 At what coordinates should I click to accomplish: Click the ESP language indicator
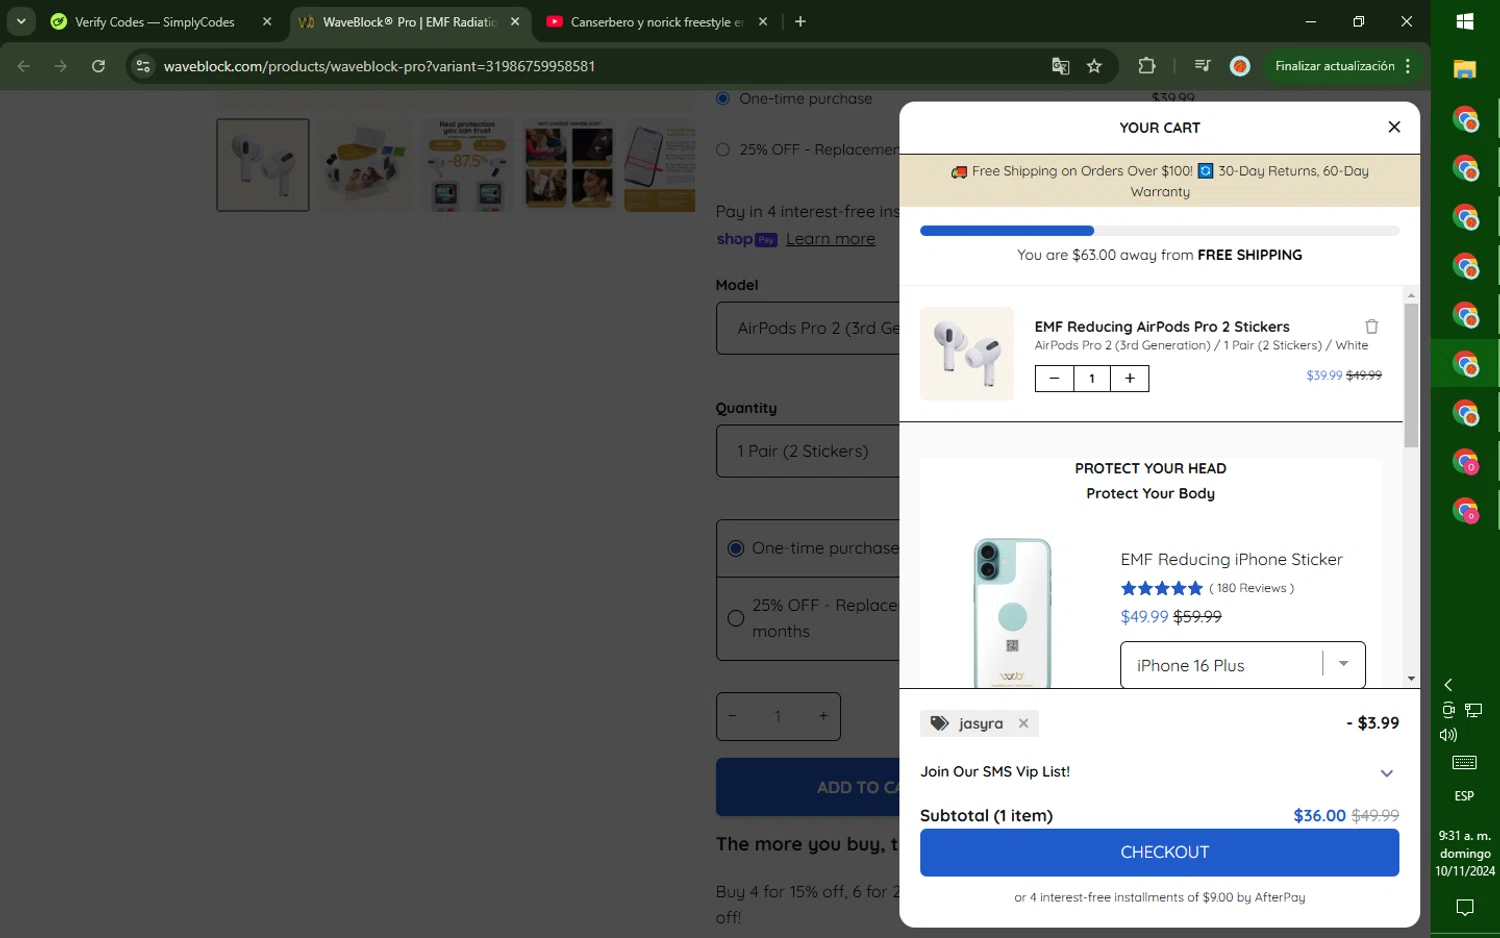click(1464, 796)
